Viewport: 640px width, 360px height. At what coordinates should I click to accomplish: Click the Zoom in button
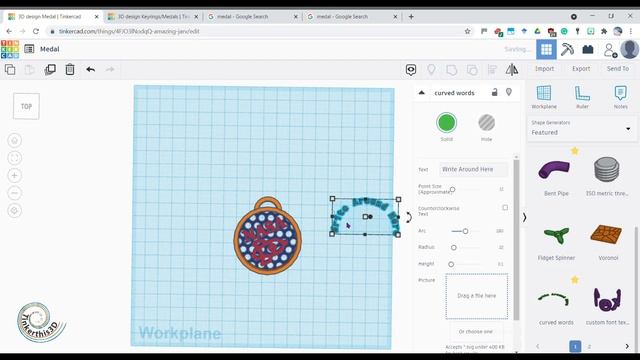(x=15, y=176)
